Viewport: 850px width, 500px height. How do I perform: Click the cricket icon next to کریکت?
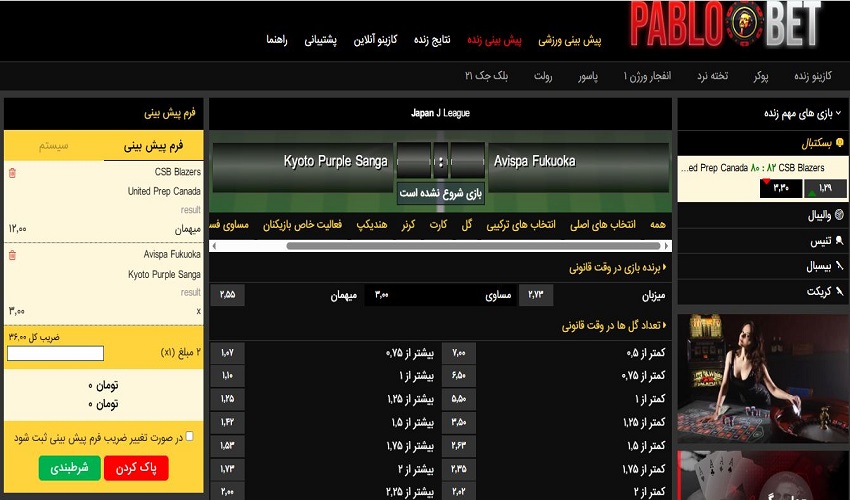pyautogui.click(x=840, y=291)
